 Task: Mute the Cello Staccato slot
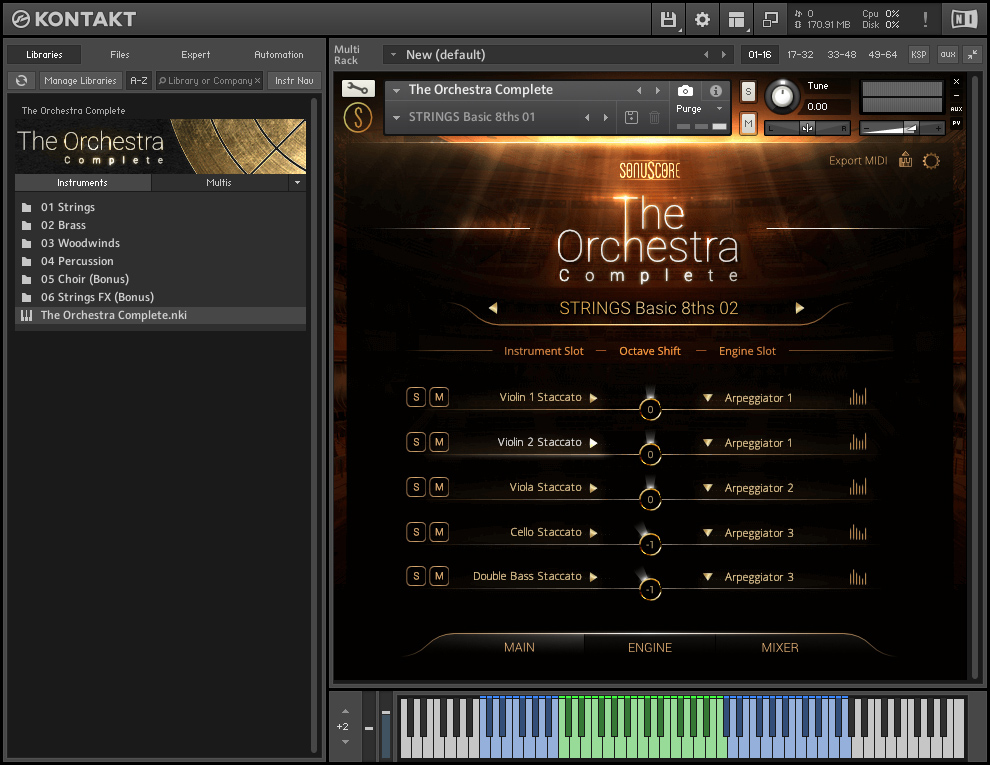(439, 532)
